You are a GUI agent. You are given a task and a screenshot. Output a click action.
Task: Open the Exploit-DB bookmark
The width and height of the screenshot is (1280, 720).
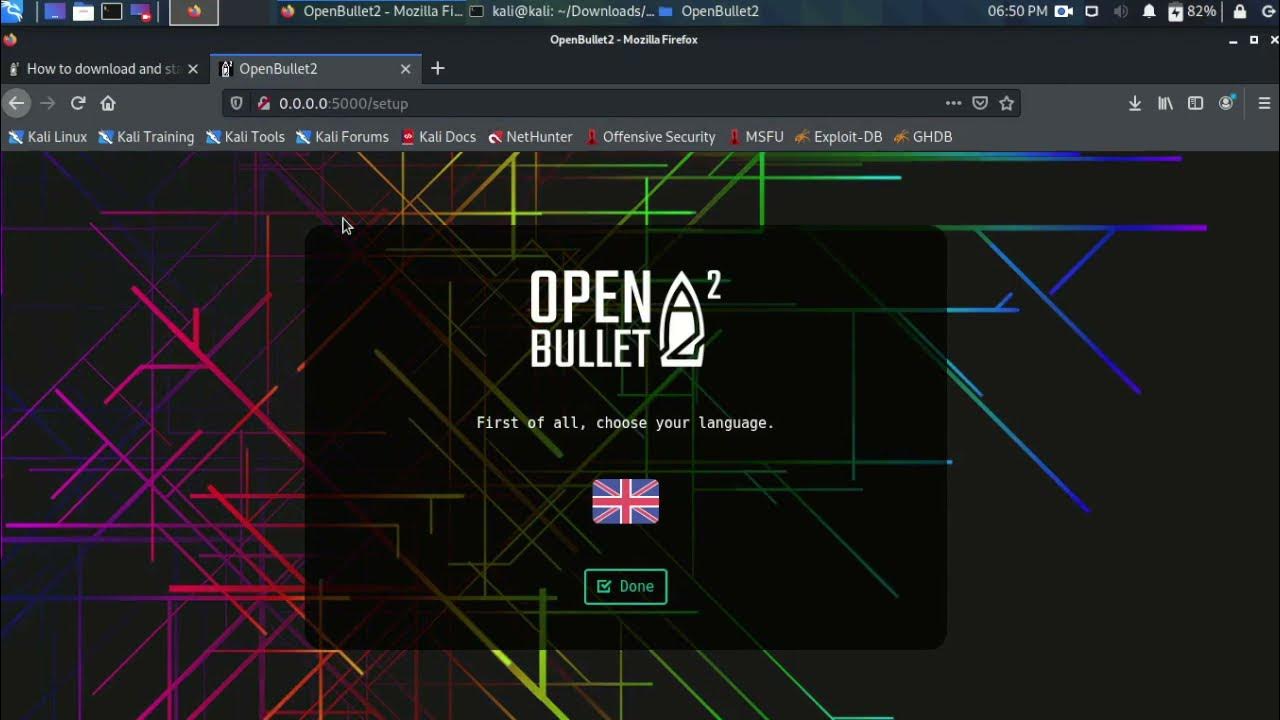coord(838,137)
